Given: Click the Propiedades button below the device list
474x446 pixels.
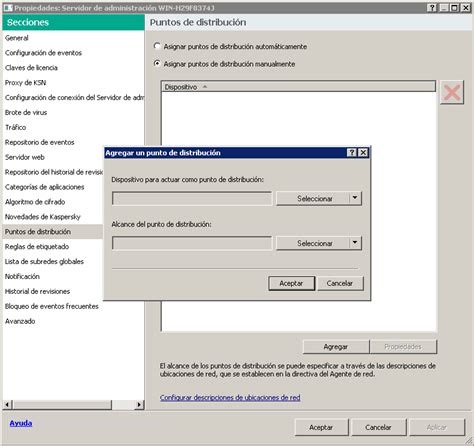Looking at the screenshot, I should [403, 347].
